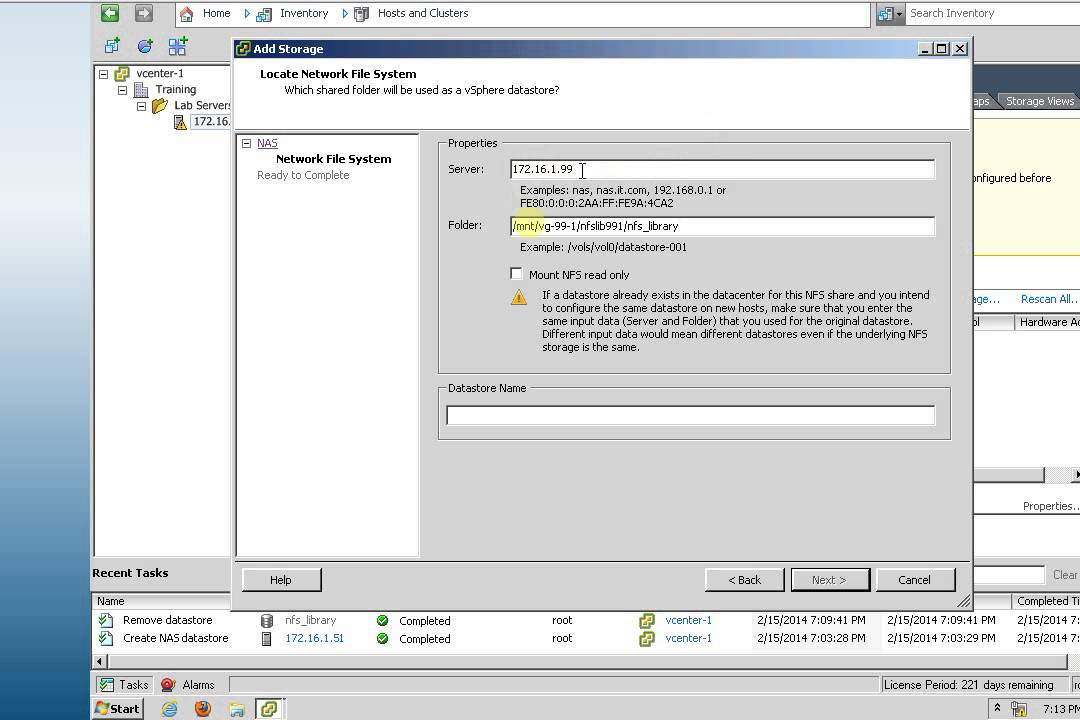Click the Rescan All link
The height and width of the screenshot is (720, 1080).
[x=1049, y=299]
